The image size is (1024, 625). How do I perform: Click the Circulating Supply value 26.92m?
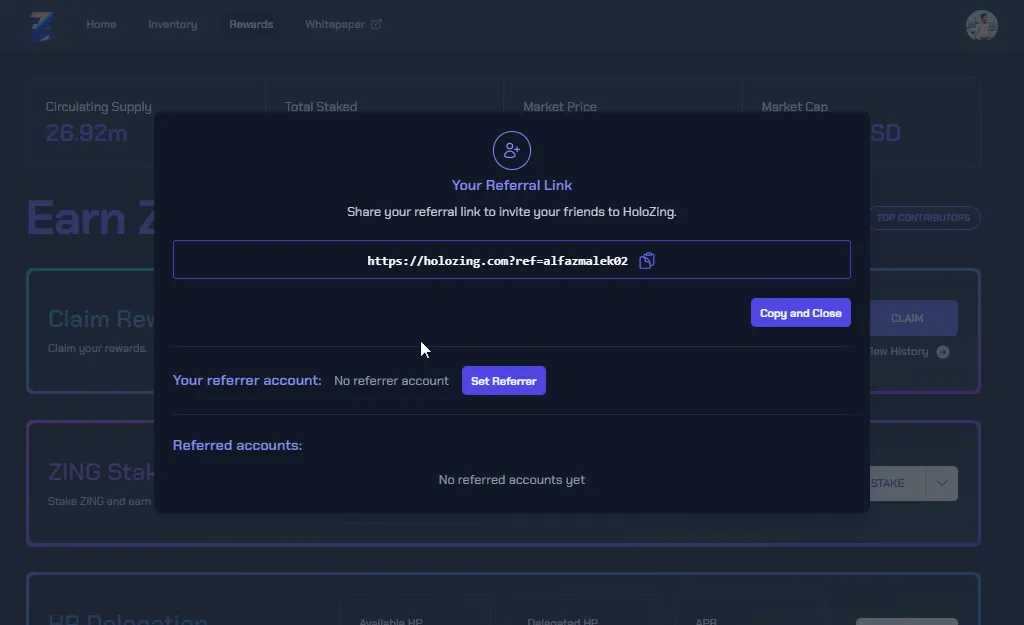(86, 133)
